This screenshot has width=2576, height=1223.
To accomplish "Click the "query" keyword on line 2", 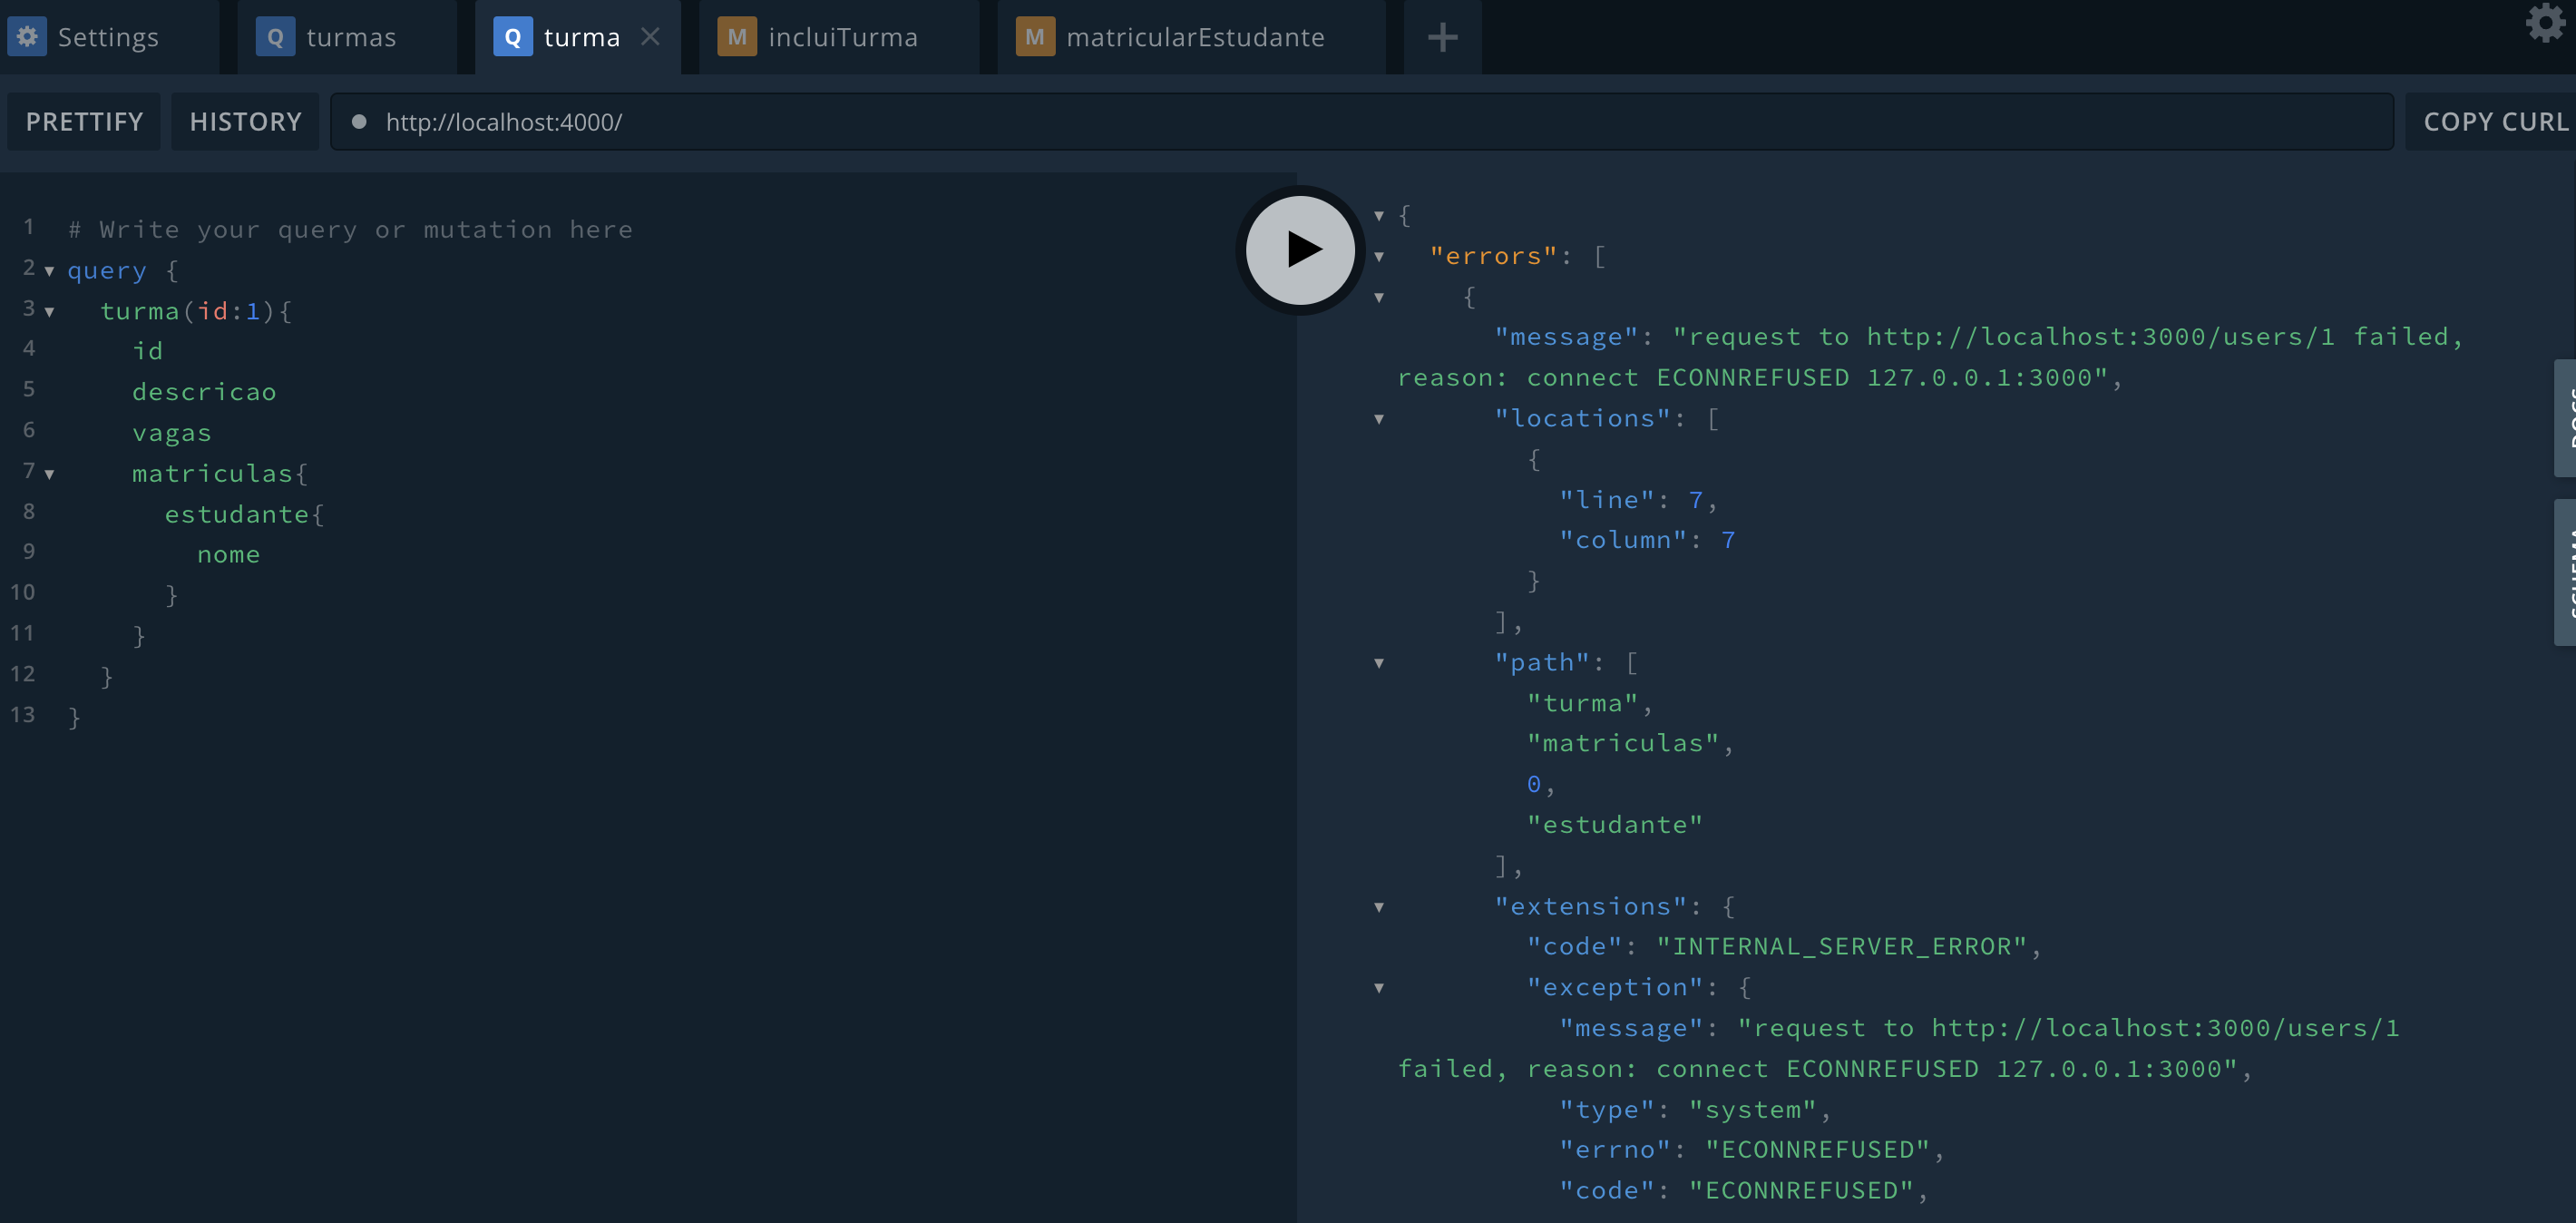I will pyautogui.click(x=107, y=270).
